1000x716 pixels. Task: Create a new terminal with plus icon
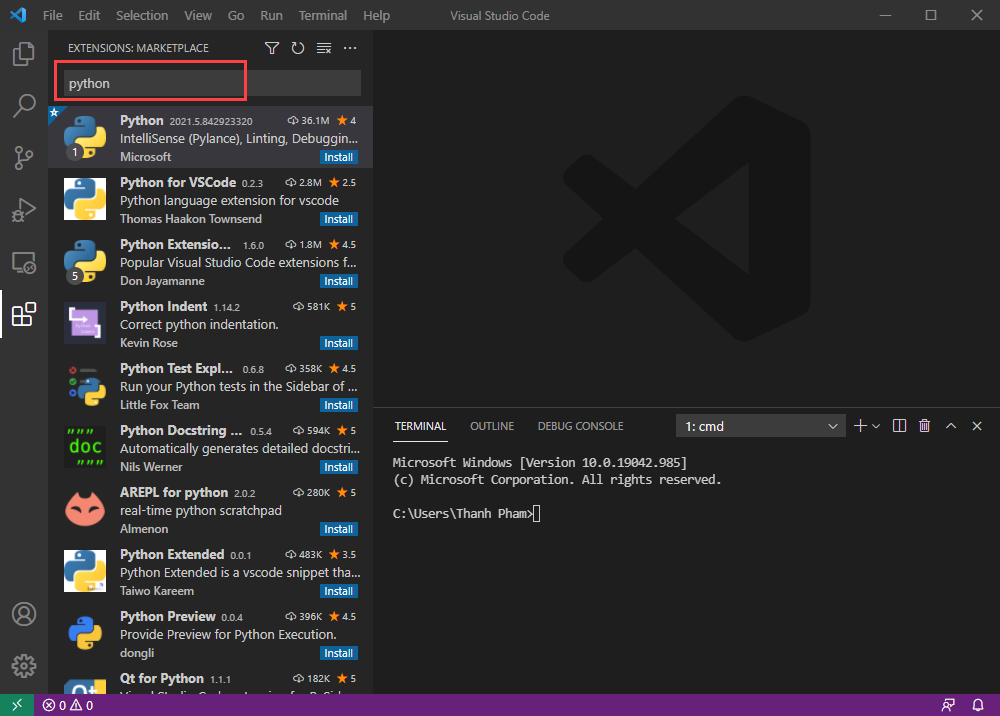pyautogui.click(x=860, y=426)
